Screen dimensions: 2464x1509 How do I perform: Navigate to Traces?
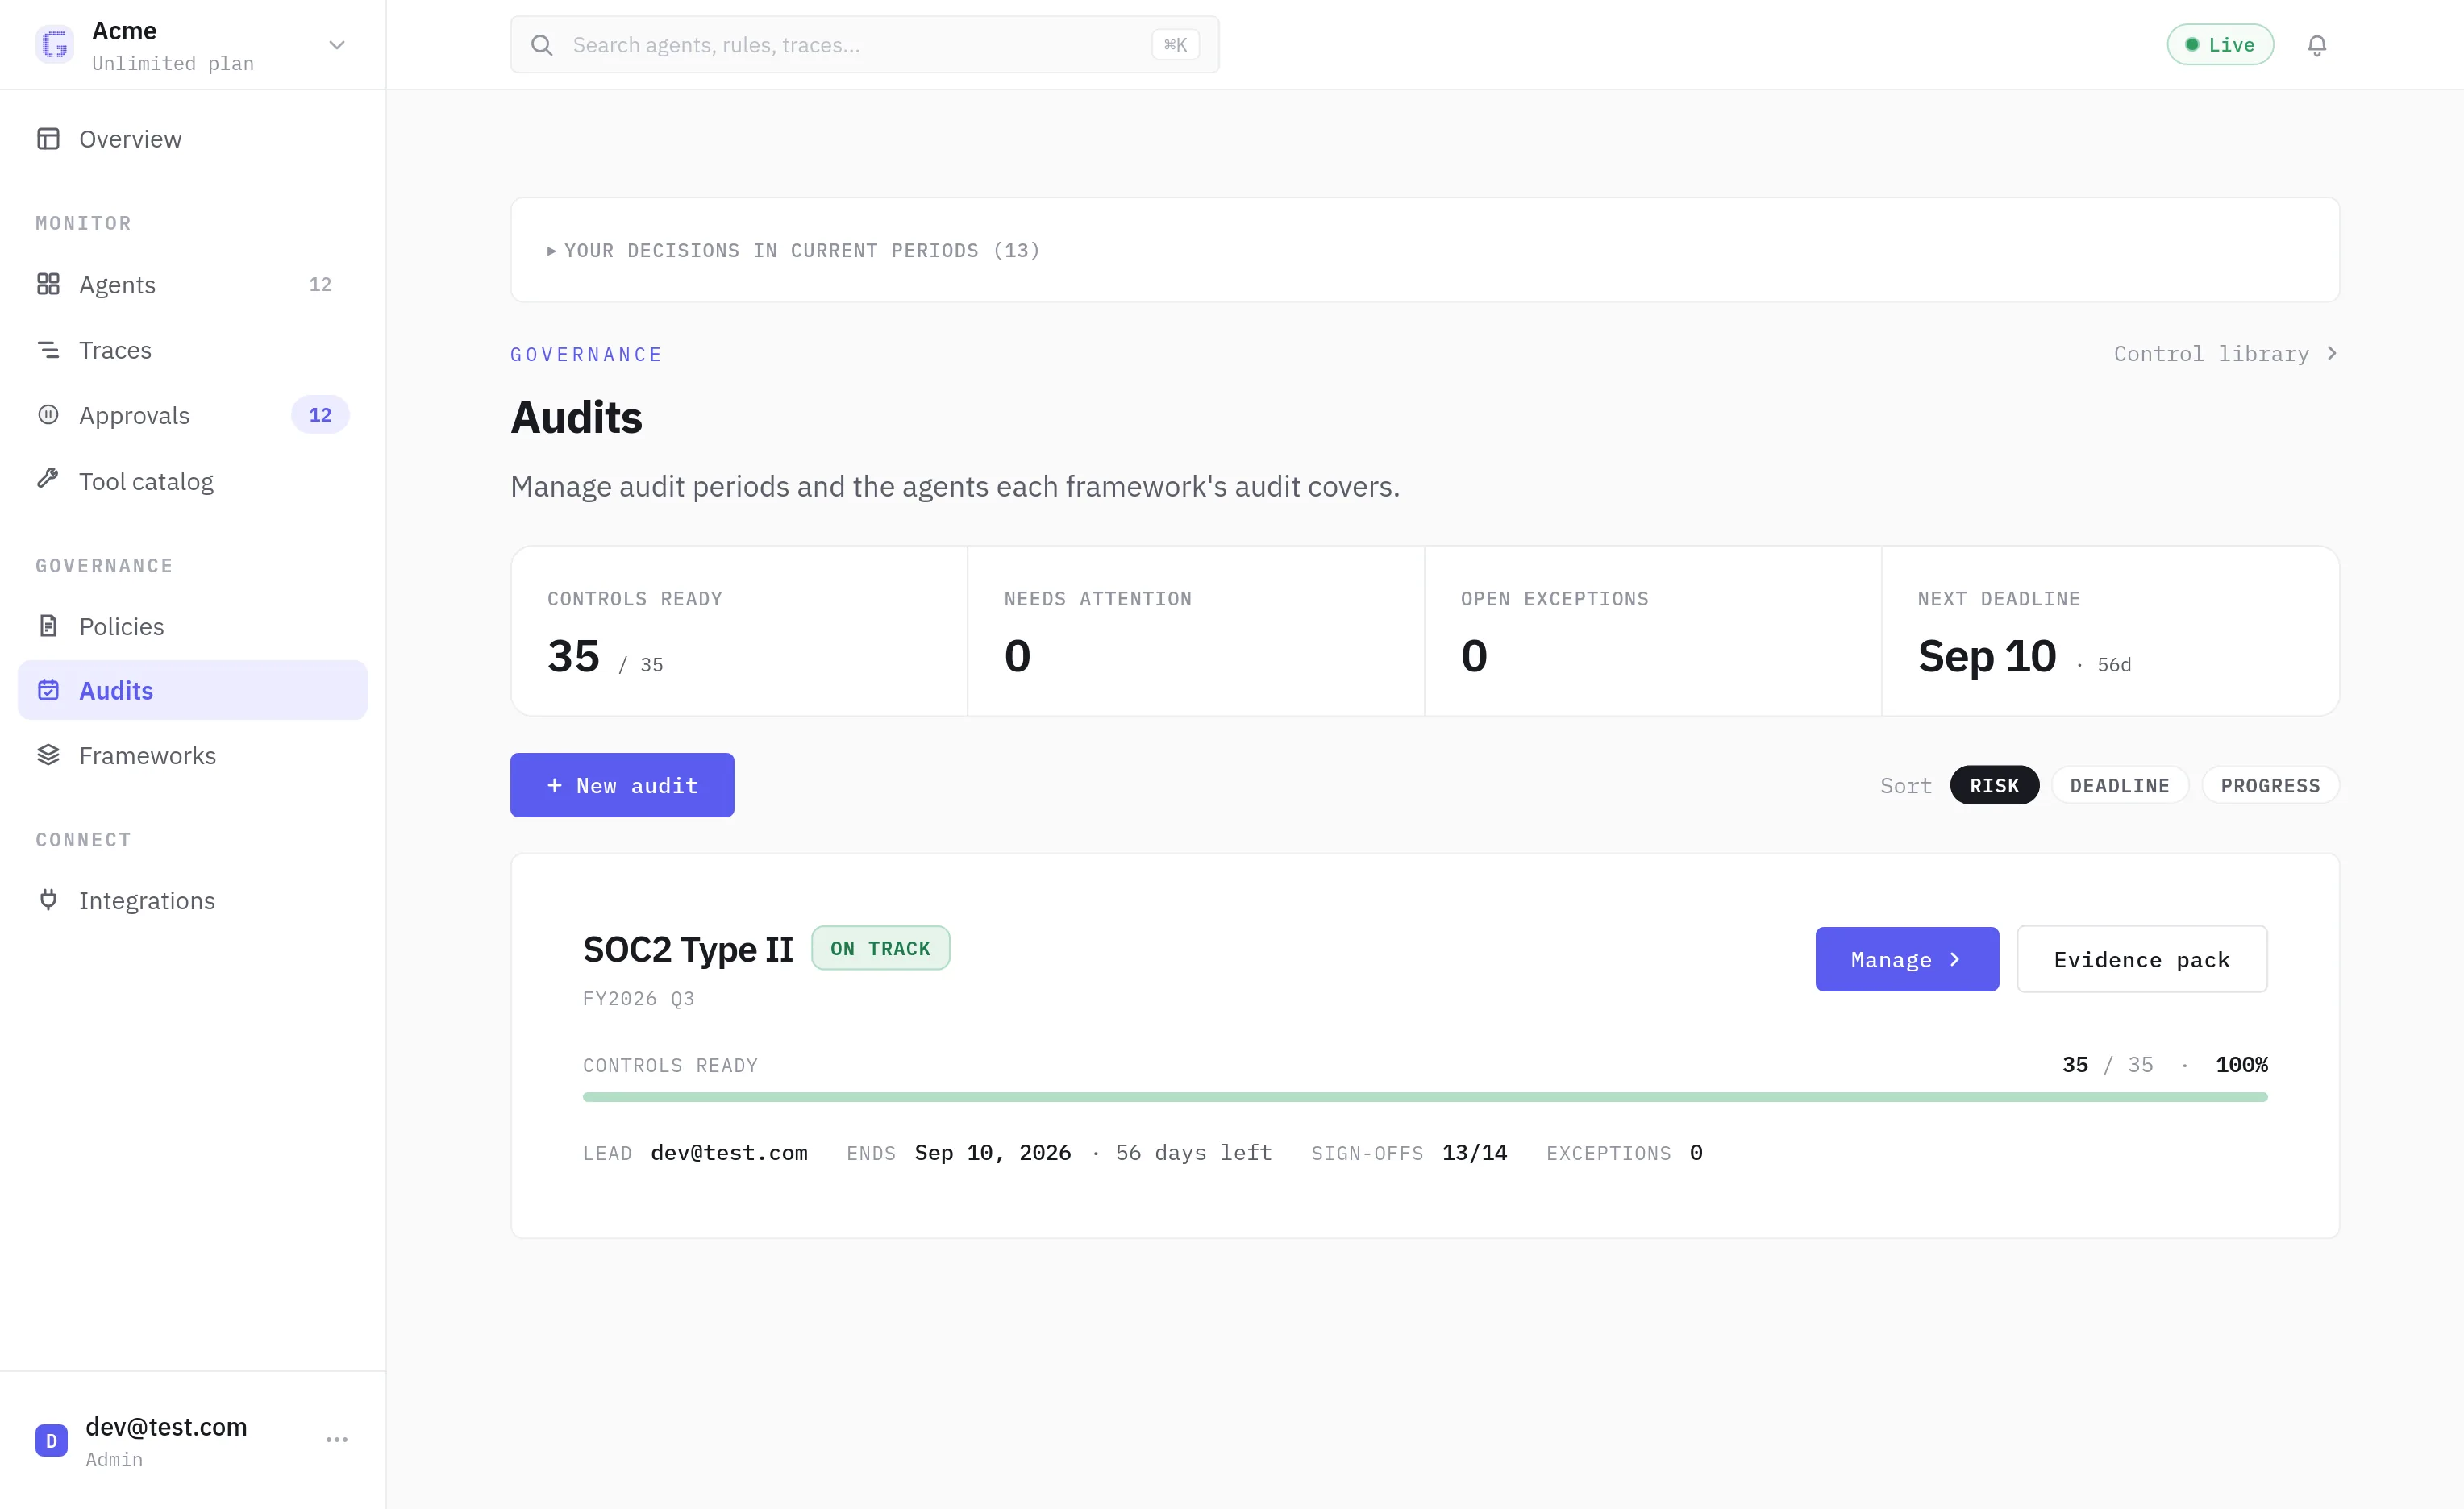click(x=193, y=350)
